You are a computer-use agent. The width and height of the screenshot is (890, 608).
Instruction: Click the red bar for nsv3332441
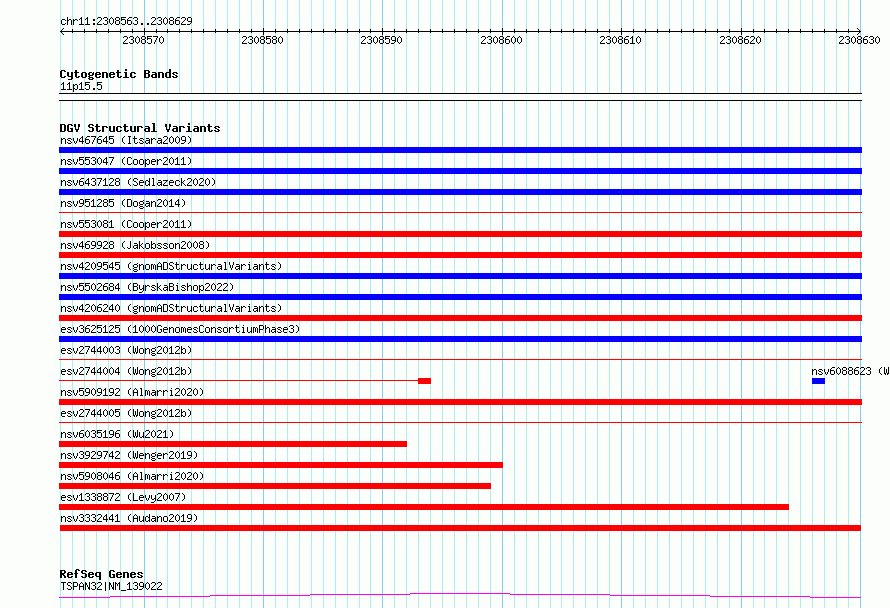coord(460,528)
